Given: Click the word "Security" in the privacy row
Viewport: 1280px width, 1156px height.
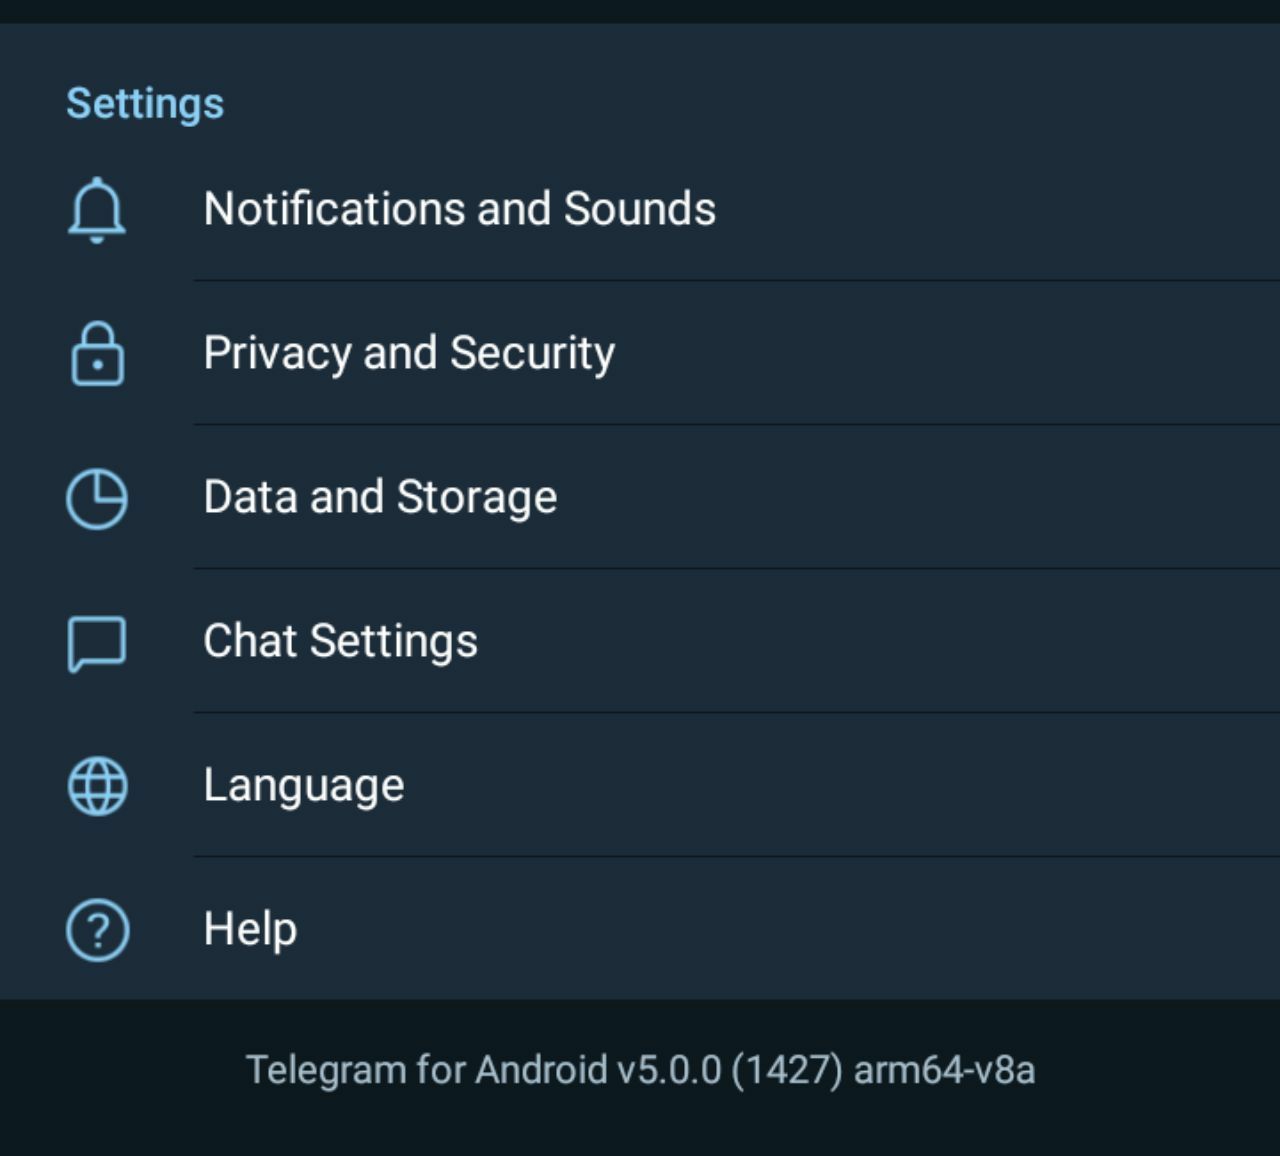Looking at the screenshot, I should 532,353.
